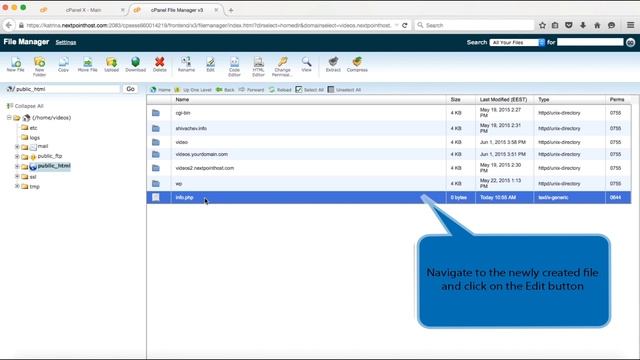Expand the ssl folder node
This screenshot has width=640, height=360.
pos(17,176)
